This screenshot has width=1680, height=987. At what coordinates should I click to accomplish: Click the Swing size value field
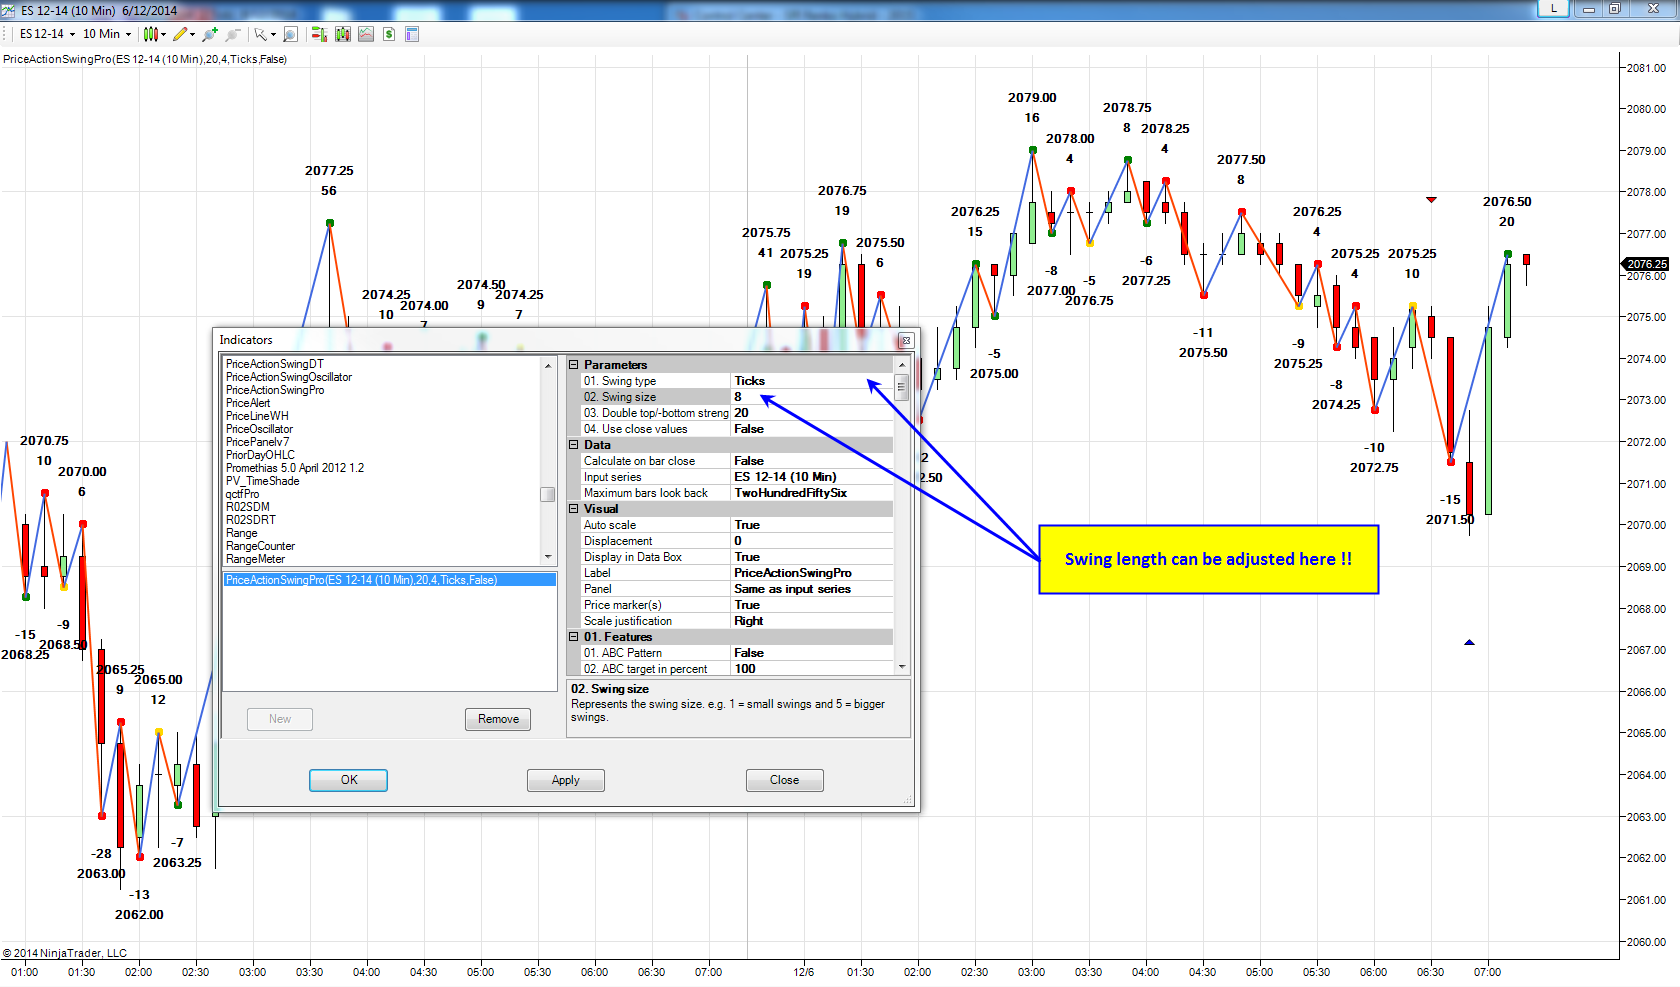[812, 397]
